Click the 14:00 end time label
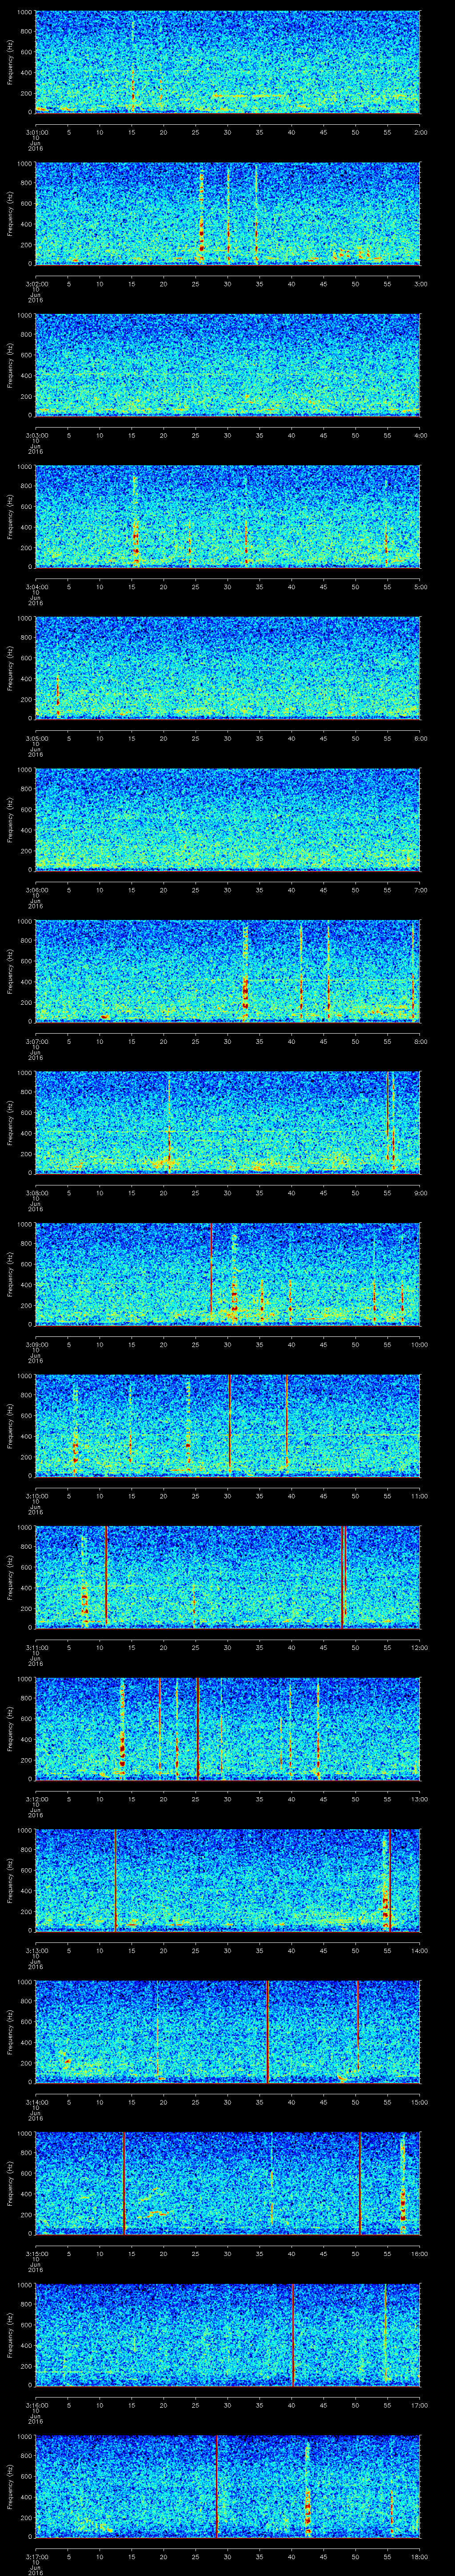Viewport: 455px width, 2576px height. tap(420, 1951)
